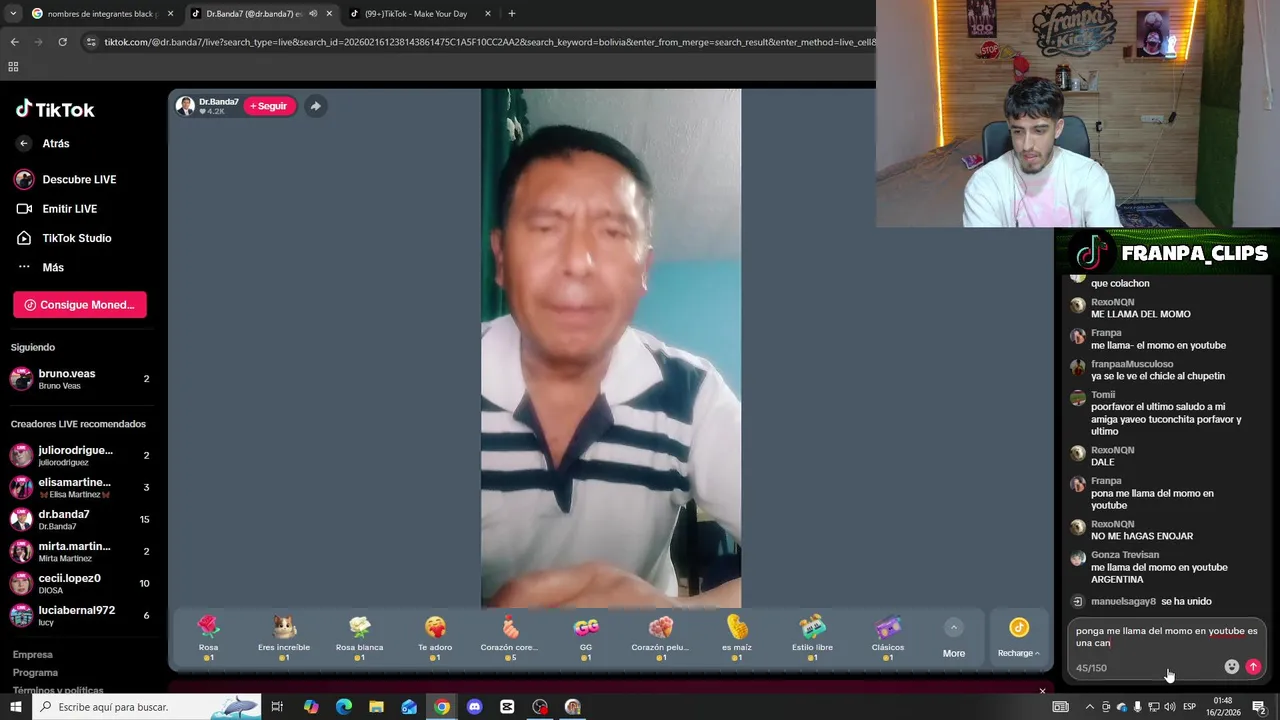Close the banner below gift bar
The height and width of the screenshot is (720, 1280).
pyautogui.click(x=1042, y=691)
